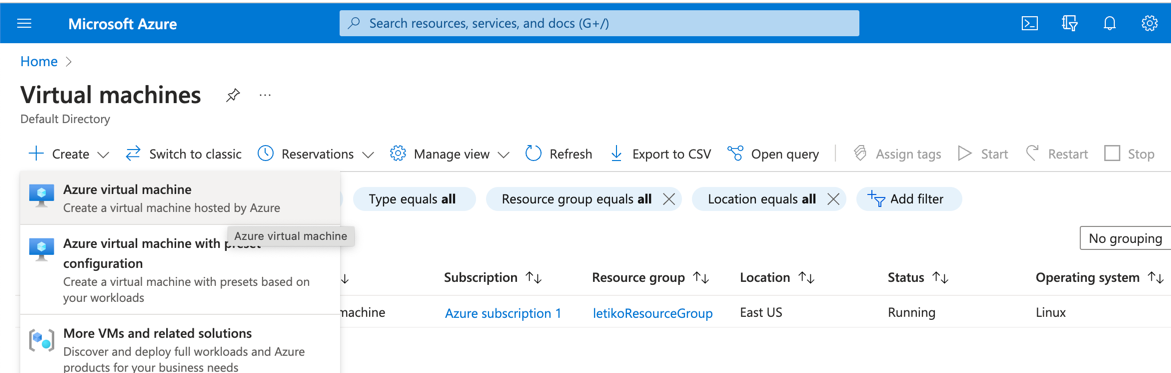This screenshot has height=373, width=1171.
Task: Expand the Reservations dropdown
Action: (x=315, y=154)
